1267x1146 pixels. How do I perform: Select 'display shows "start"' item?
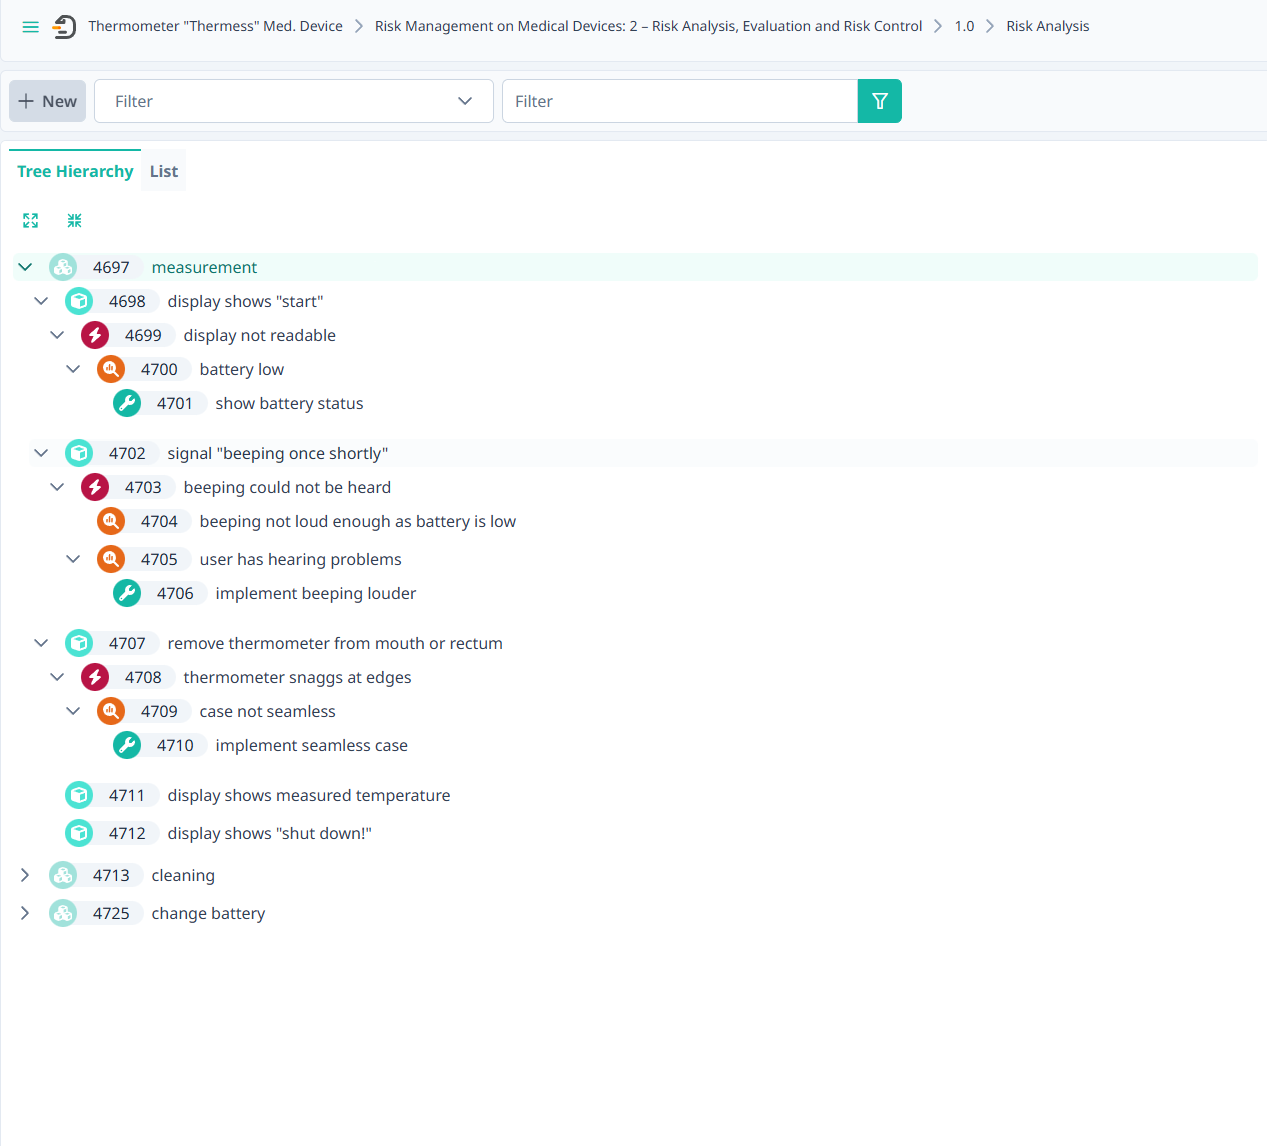(x=245, y=301)
